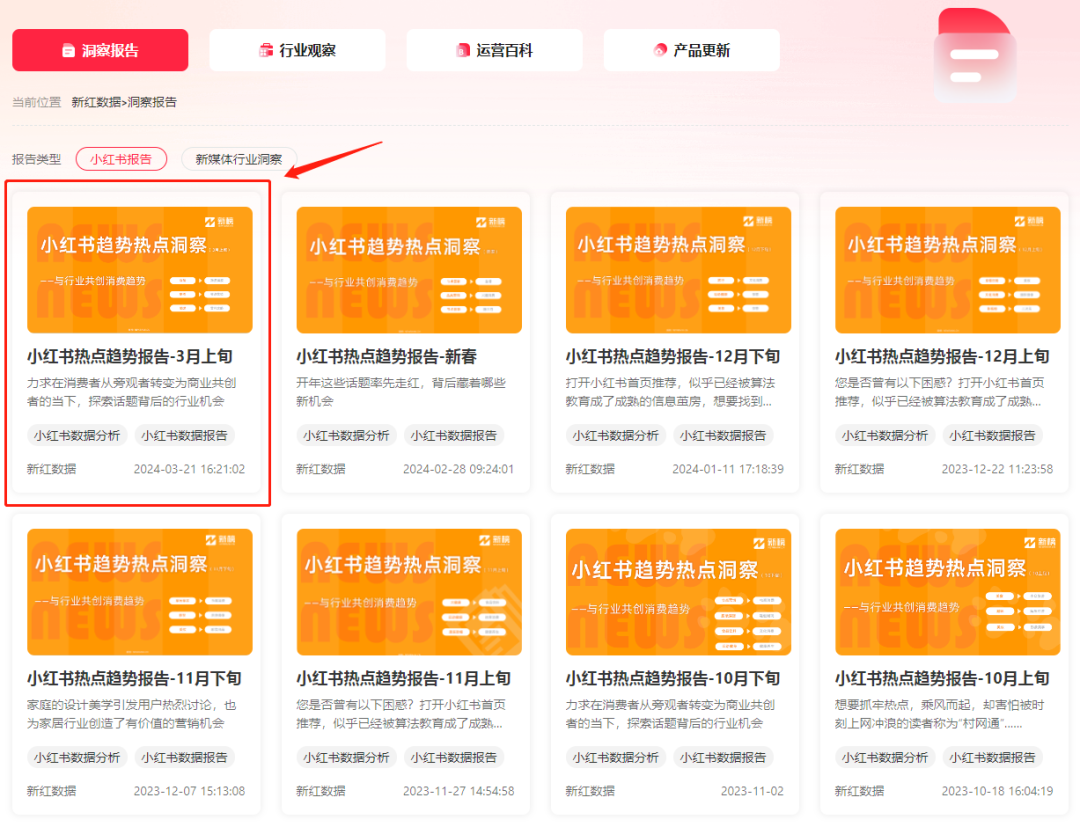The width and height of the screenshot is (1080, 827).
Task: Open the 11月下旬 report cover thumbnail
Action: tap(140, 592)
